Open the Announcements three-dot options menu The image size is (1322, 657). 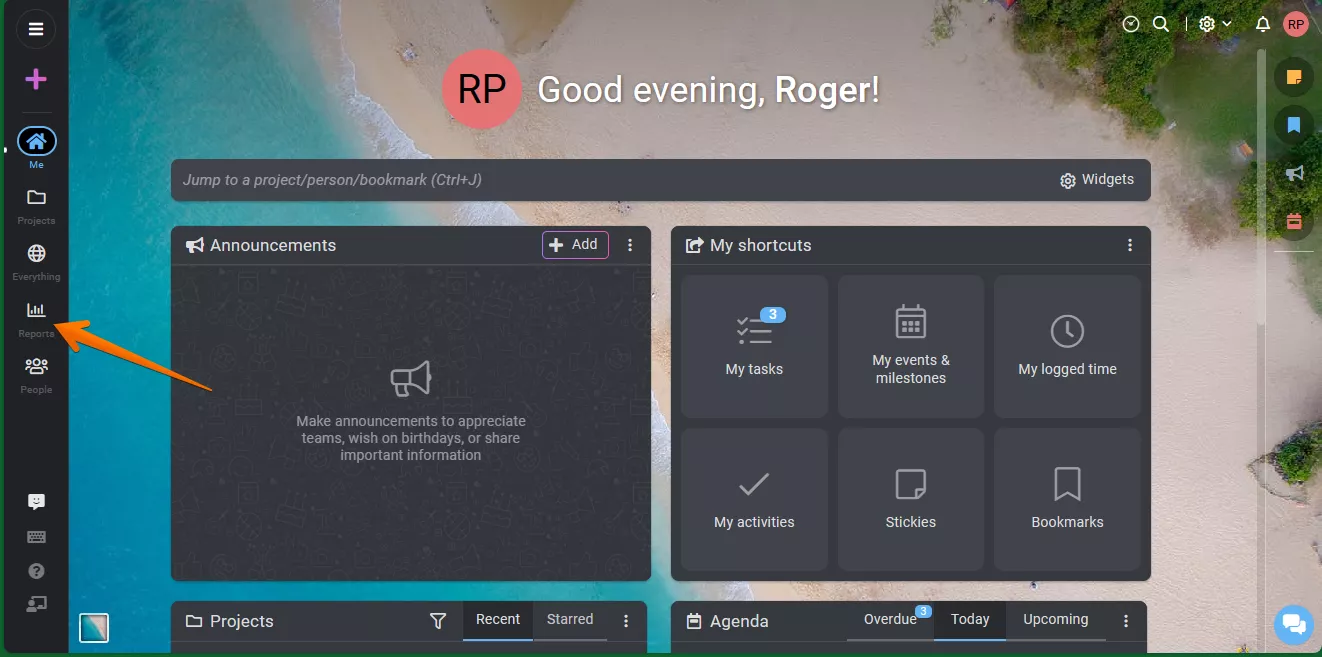630,245
